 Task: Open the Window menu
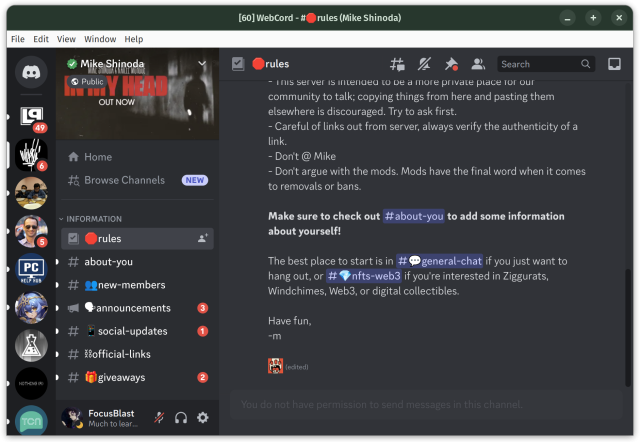pyautogui.click(x=100, y=39)
